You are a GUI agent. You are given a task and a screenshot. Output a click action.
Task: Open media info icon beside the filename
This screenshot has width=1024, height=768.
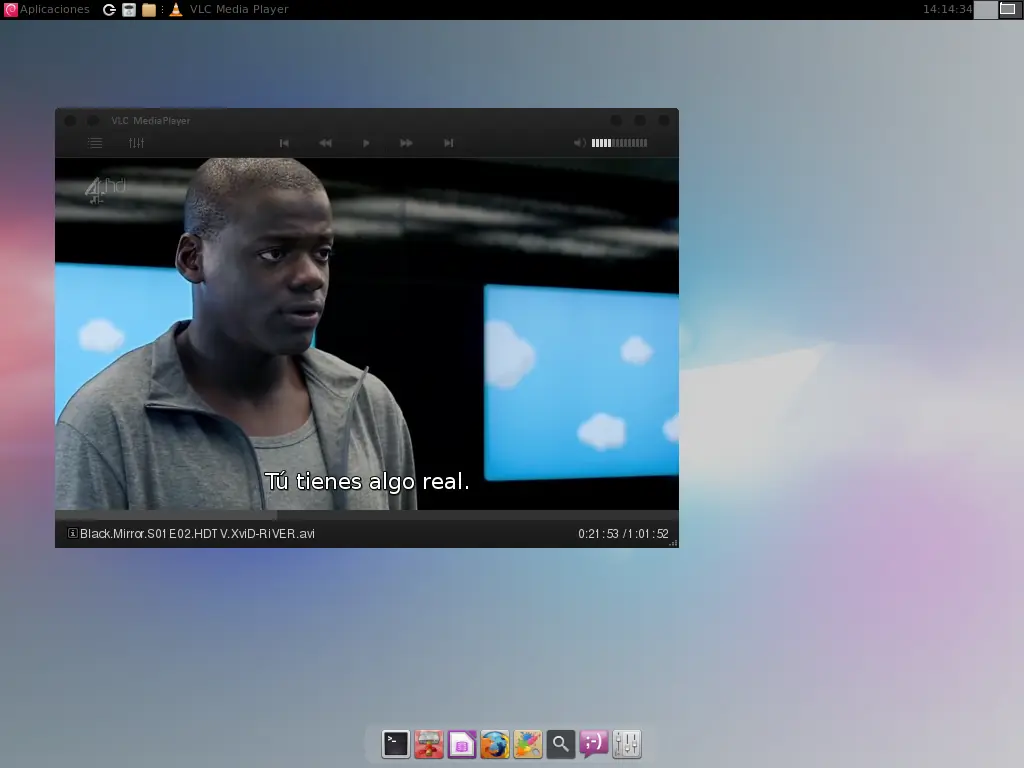[72, 534]
